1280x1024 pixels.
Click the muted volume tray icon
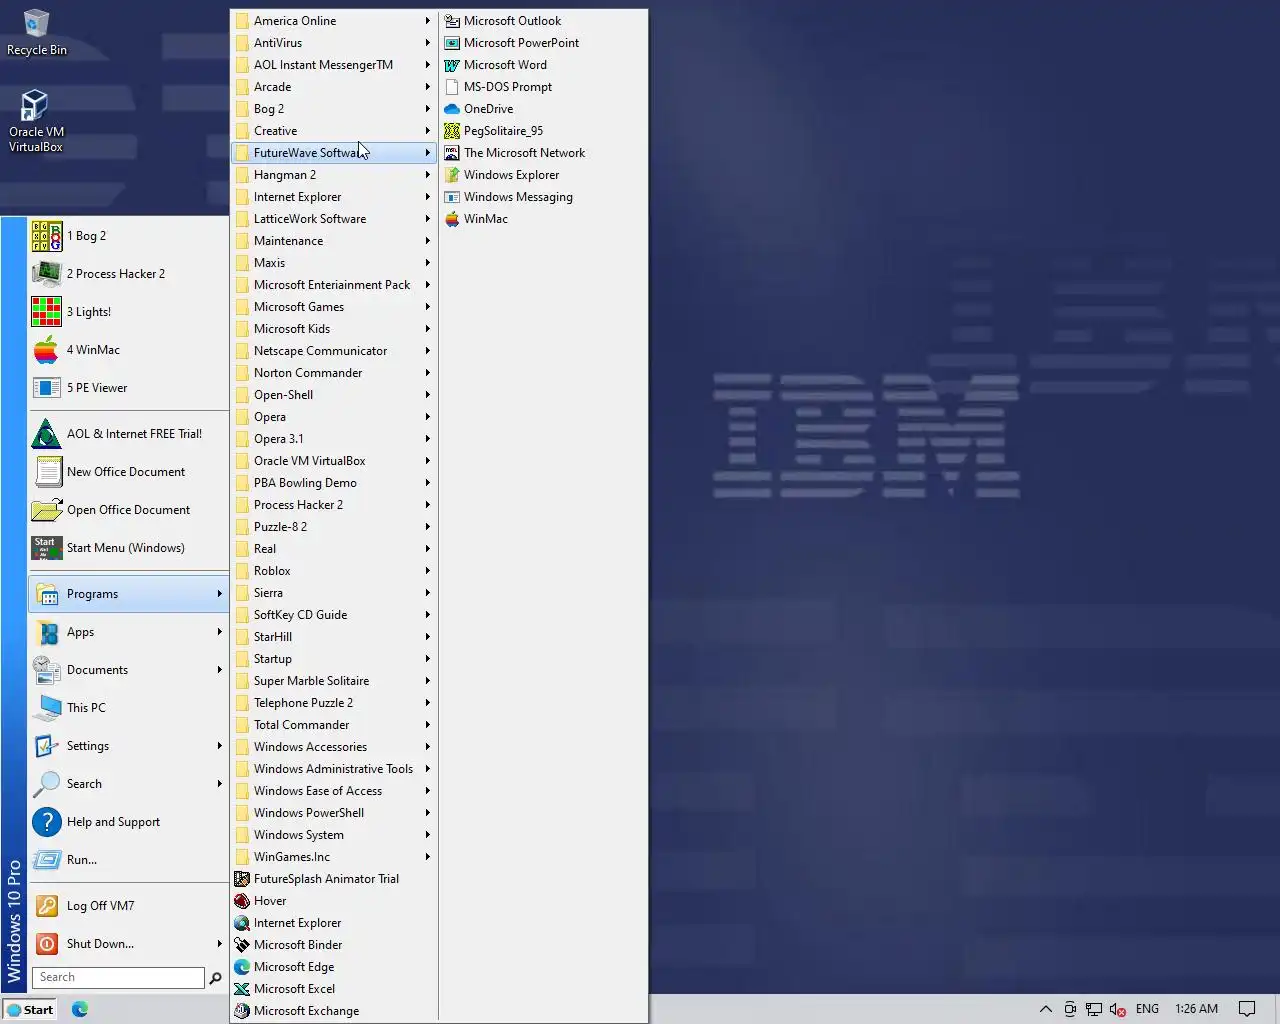pos(1118,1009)
